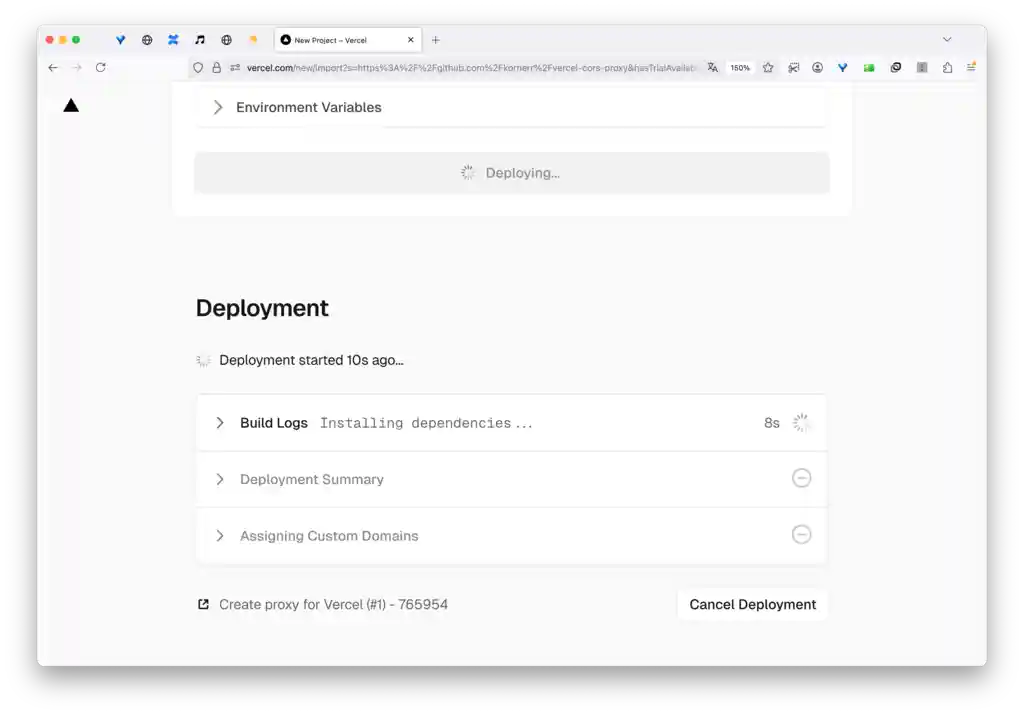Expand the Build Logs section

pos(220,423)
